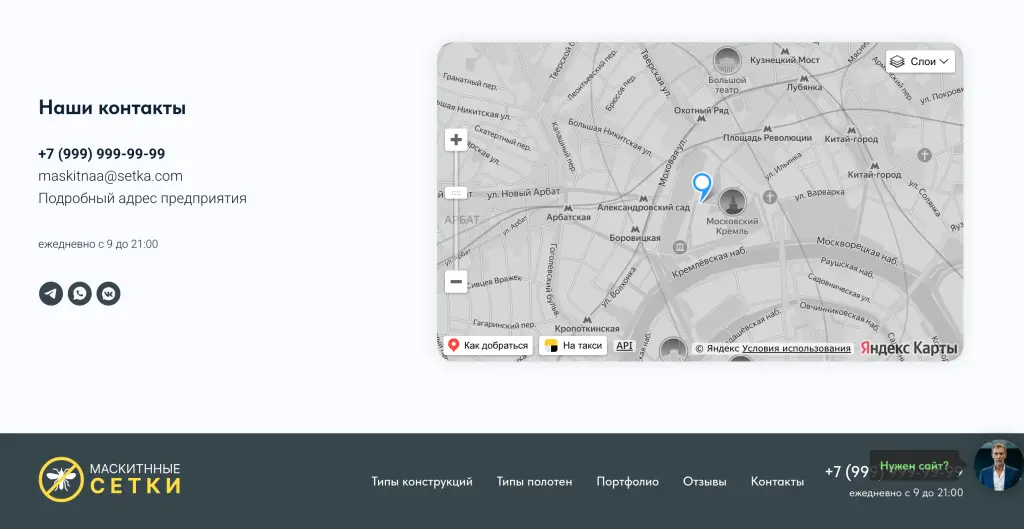
Task: Open the API link on the map
Action: coord(624,345)
